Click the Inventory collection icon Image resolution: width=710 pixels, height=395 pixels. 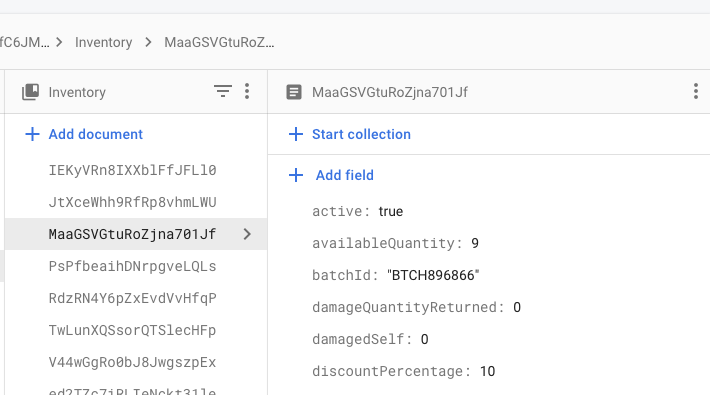tap(30, 92)
